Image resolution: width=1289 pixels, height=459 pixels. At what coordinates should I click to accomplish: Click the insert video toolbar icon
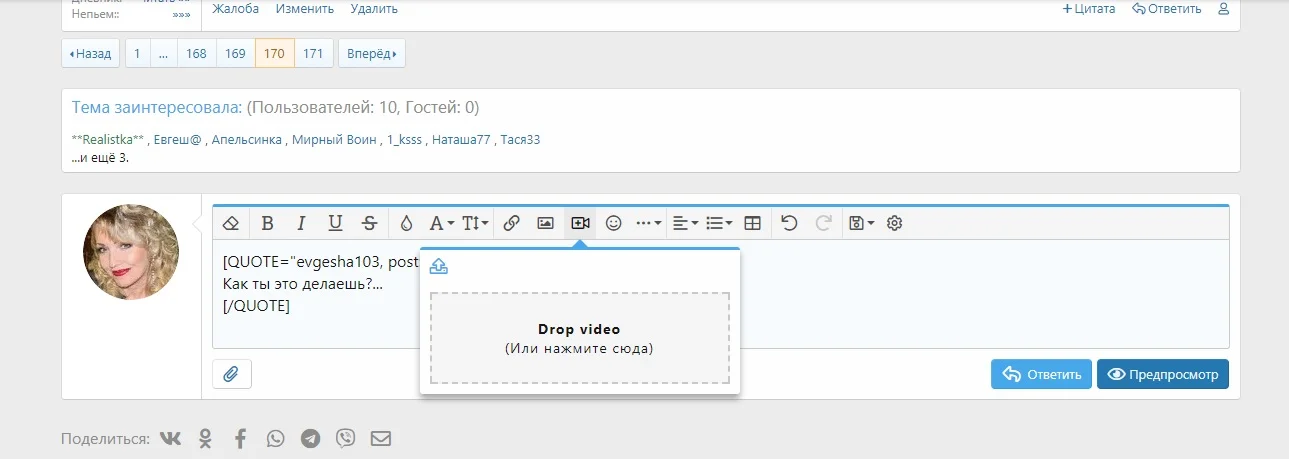pos(580,223)
